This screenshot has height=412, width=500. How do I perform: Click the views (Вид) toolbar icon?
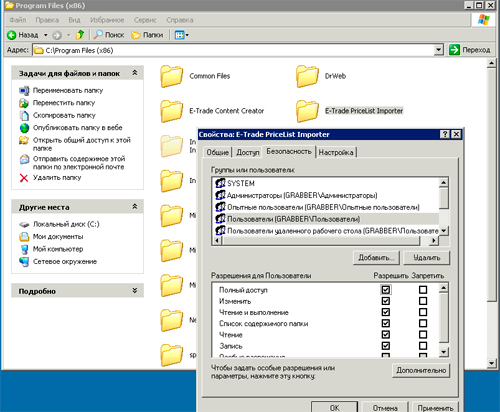point(179,35)
